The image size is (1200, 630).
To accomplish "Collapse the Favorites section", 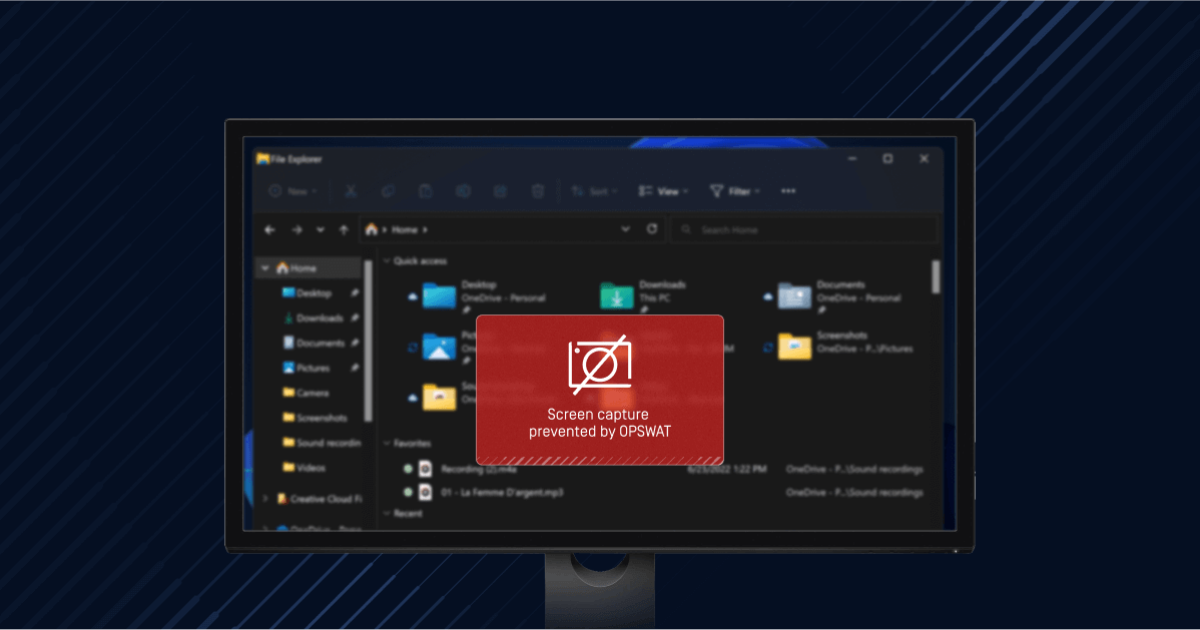I will [x=387, y=442].
